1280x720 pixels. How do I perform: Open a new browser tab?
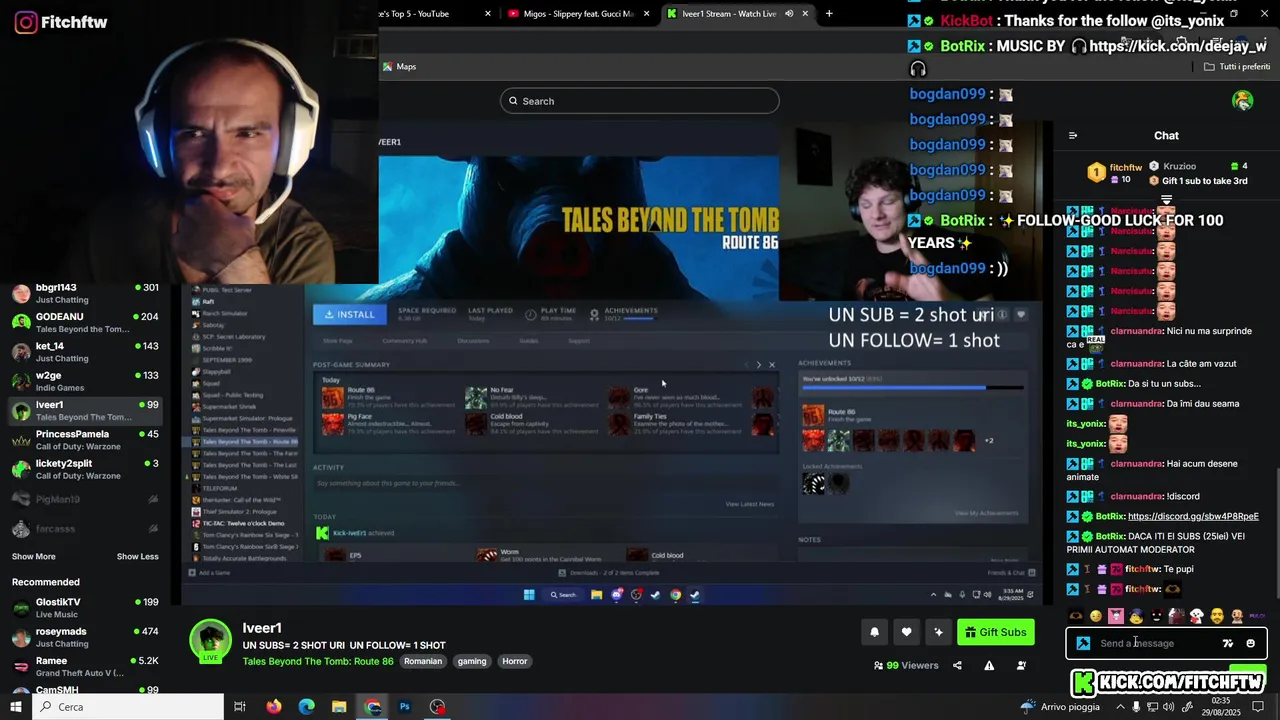tap(829, 14)
